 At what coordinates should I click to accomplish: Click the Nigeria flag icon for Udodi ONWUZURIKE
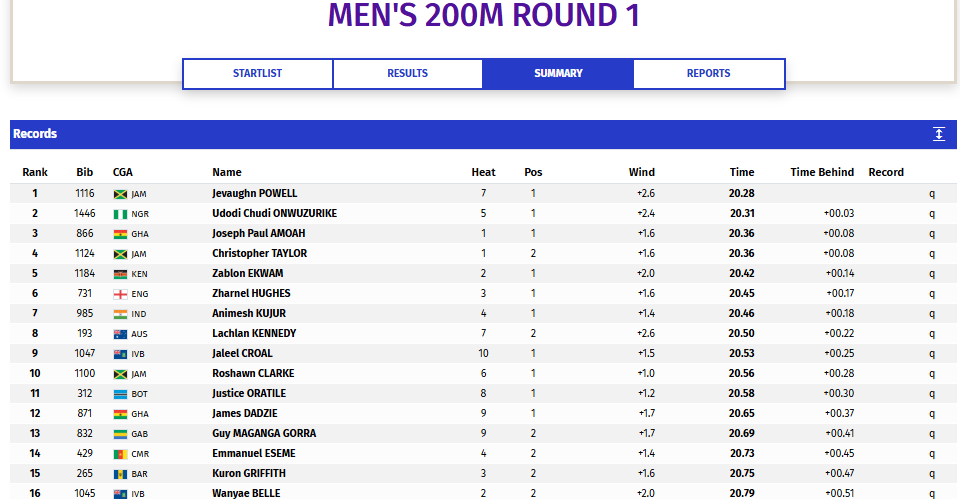(x=120, y=214)
